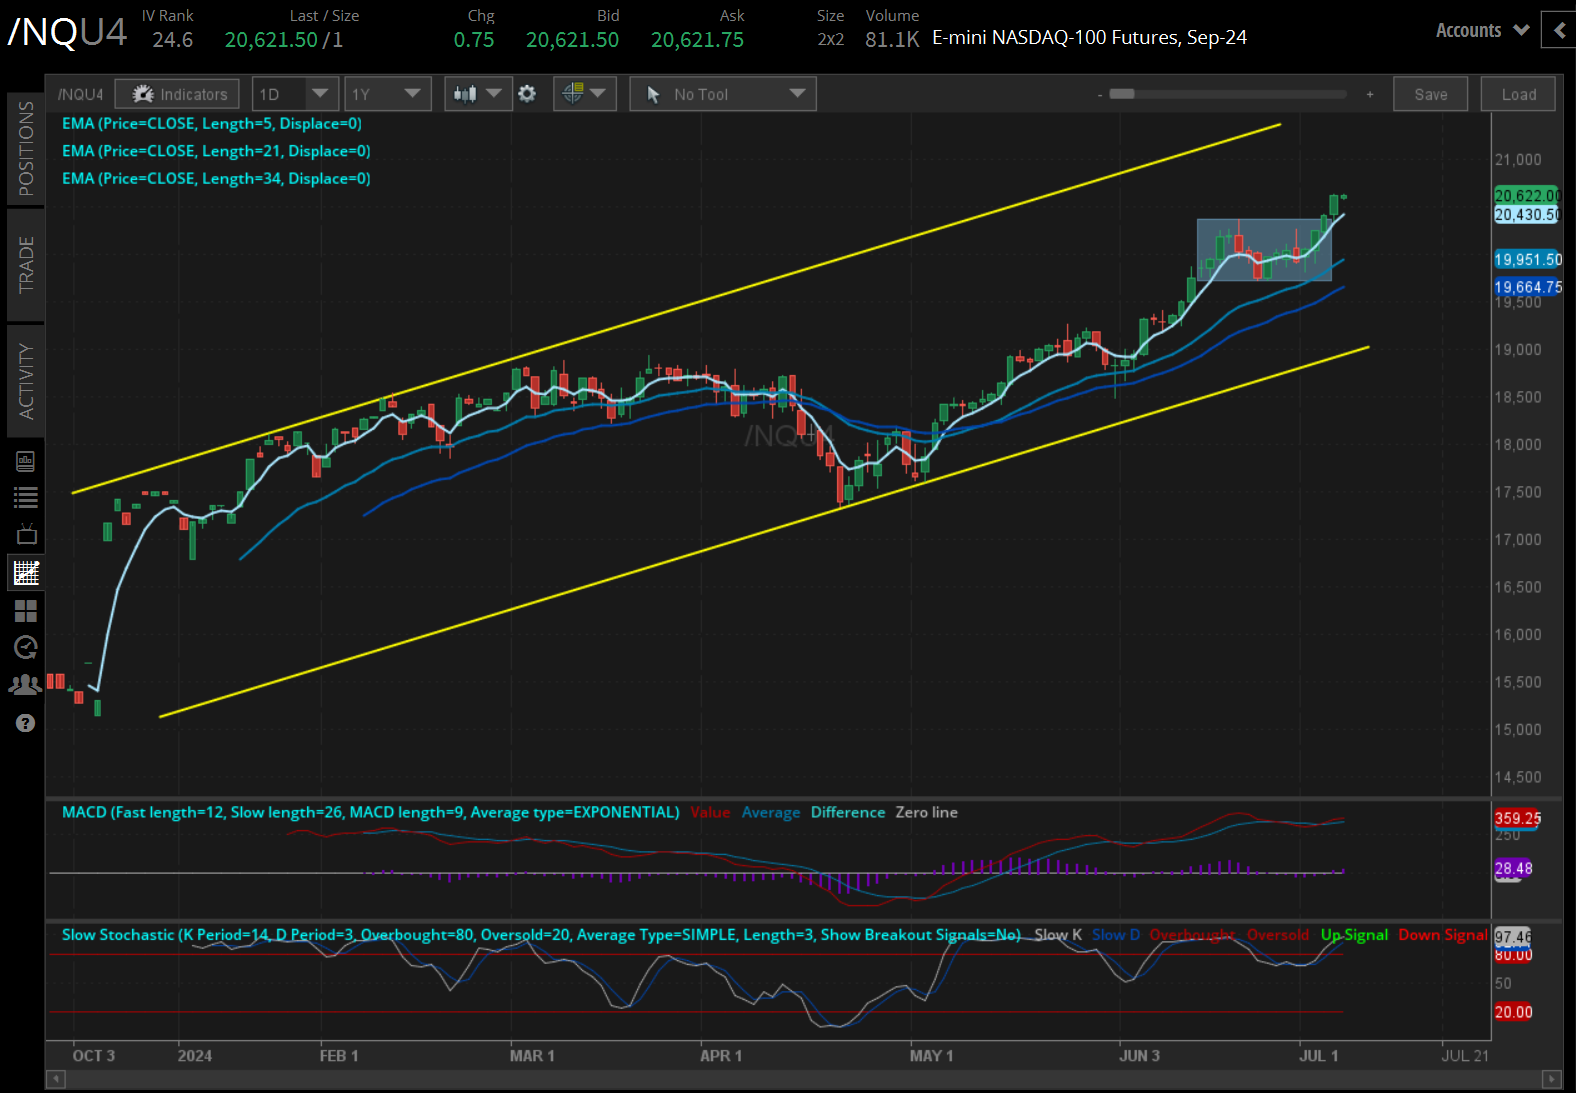1576x1093 pixels.
Task: Click the /NQU4 symbol header
Action: pos(67,31)
